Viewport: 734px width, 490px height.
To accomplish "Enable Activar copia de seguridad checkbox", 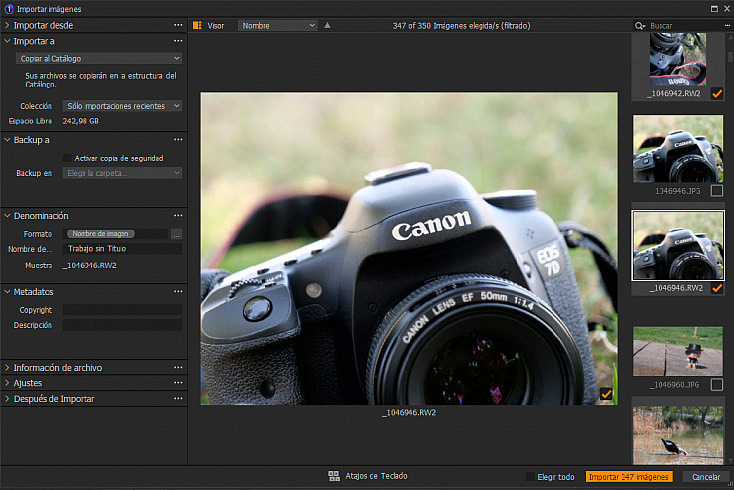I will [67, 158].
